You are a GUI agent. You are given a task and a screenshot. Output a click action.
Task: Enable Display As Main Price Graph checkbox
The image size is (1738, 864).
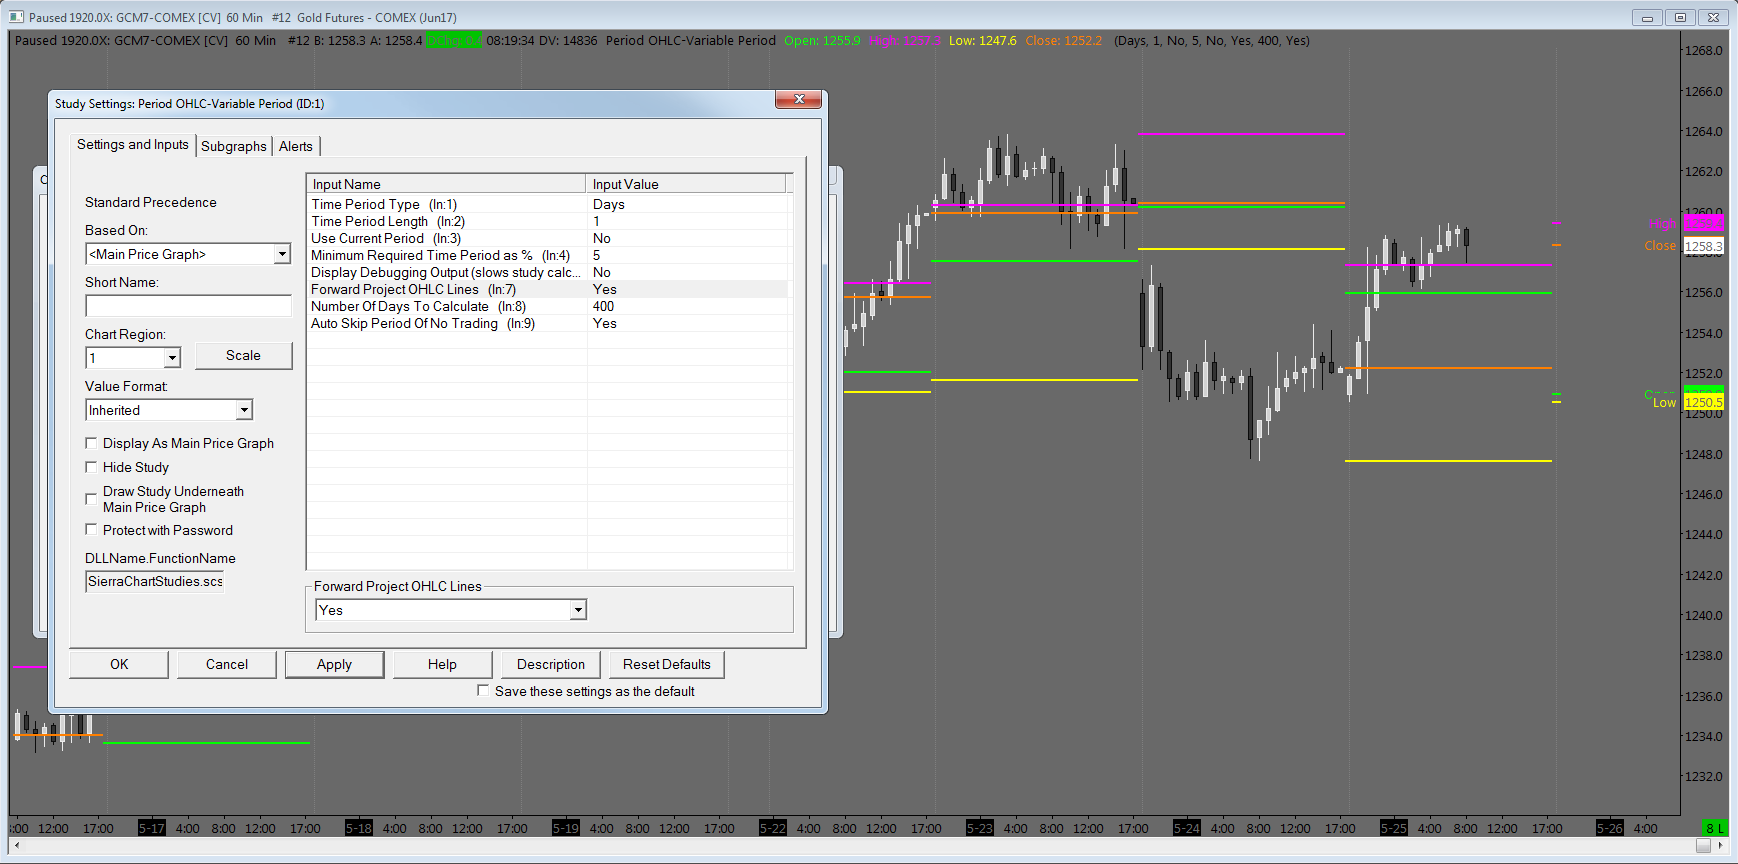click(x=92, y=443)
